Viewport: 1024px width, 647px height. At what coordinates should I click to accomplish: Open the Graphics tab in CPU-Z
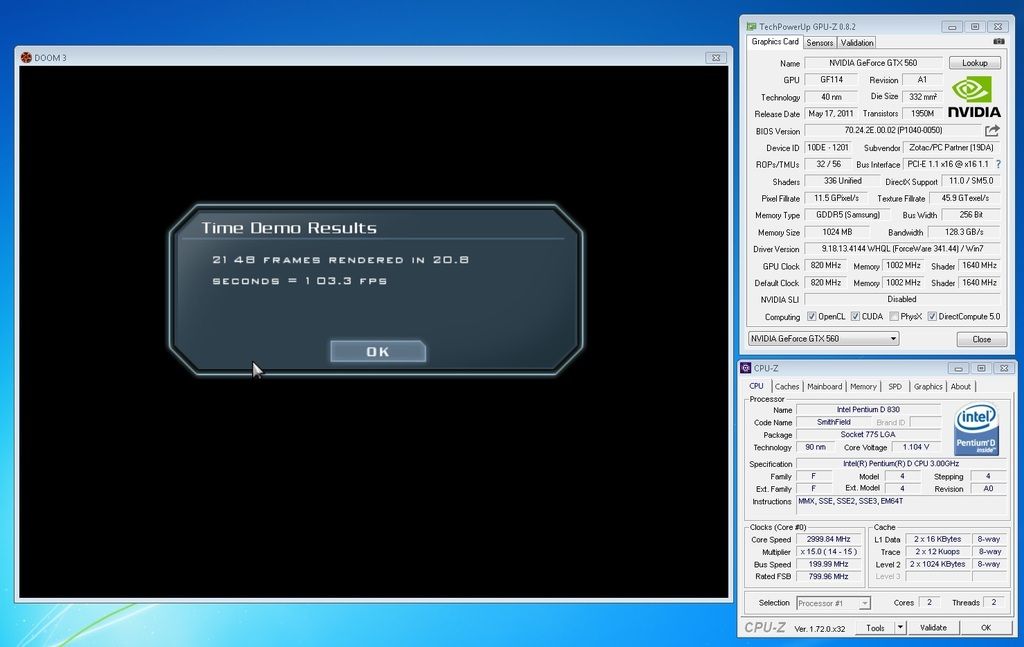click(928, 387)
